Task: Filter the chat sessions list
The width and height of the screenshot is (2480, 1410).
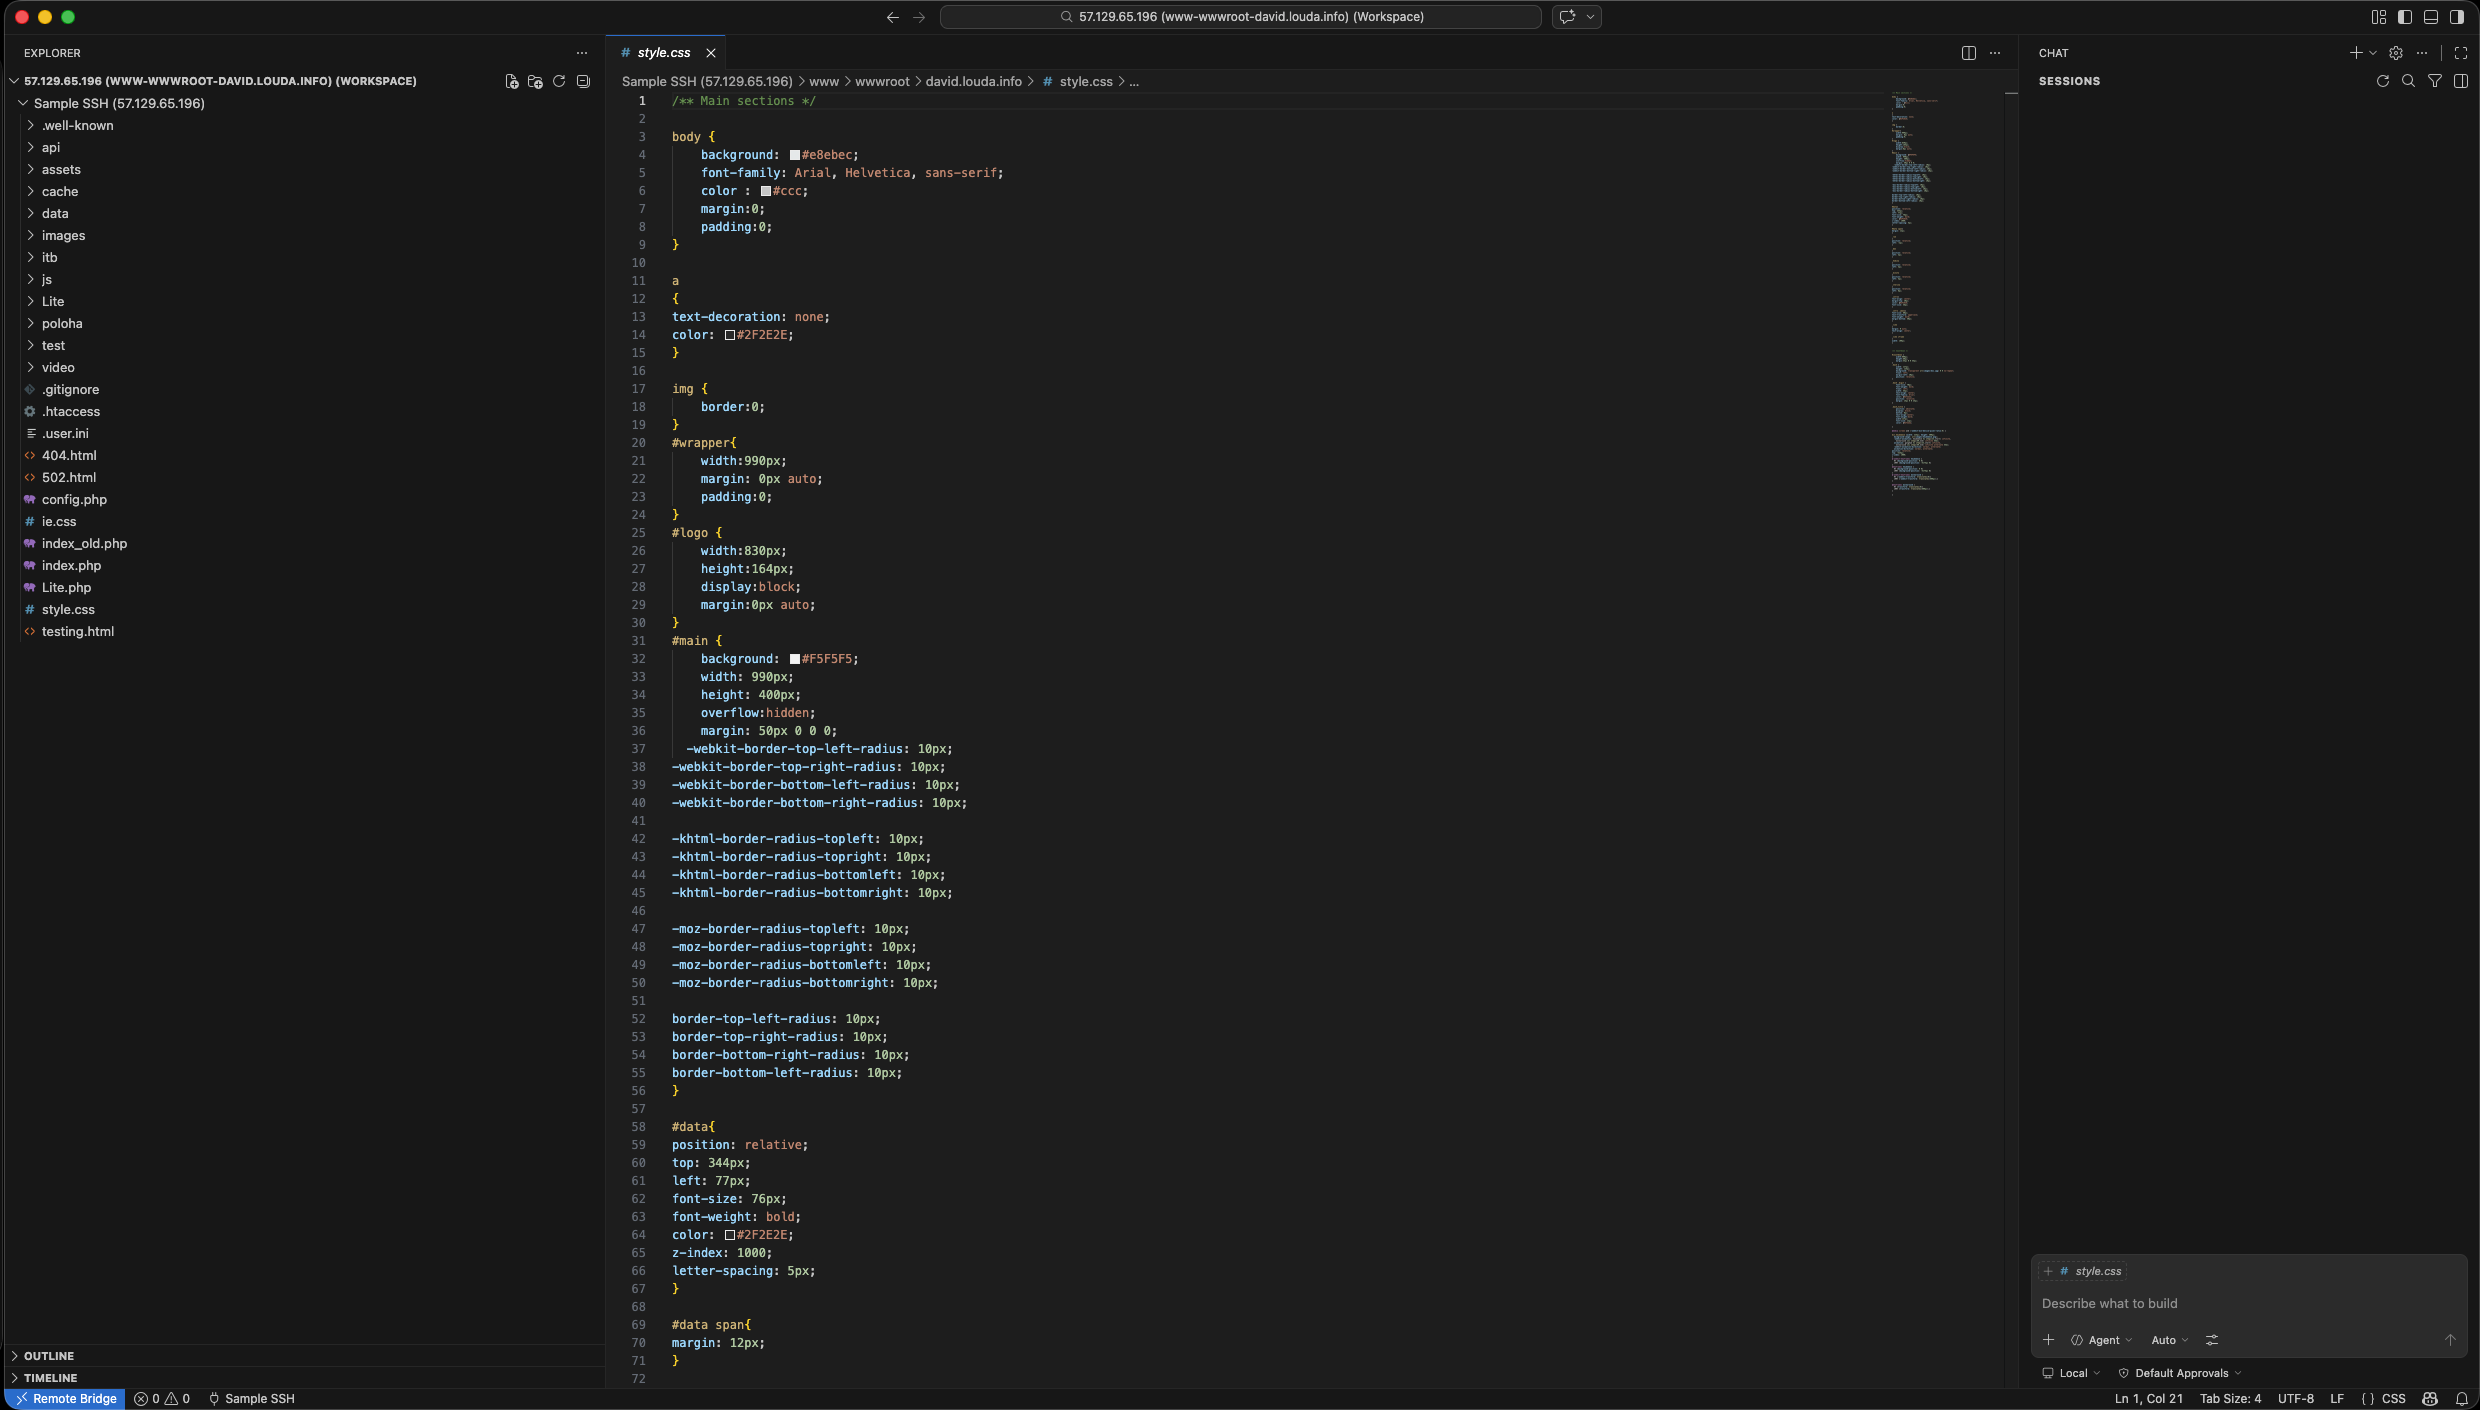Action: click(2434, 81)
